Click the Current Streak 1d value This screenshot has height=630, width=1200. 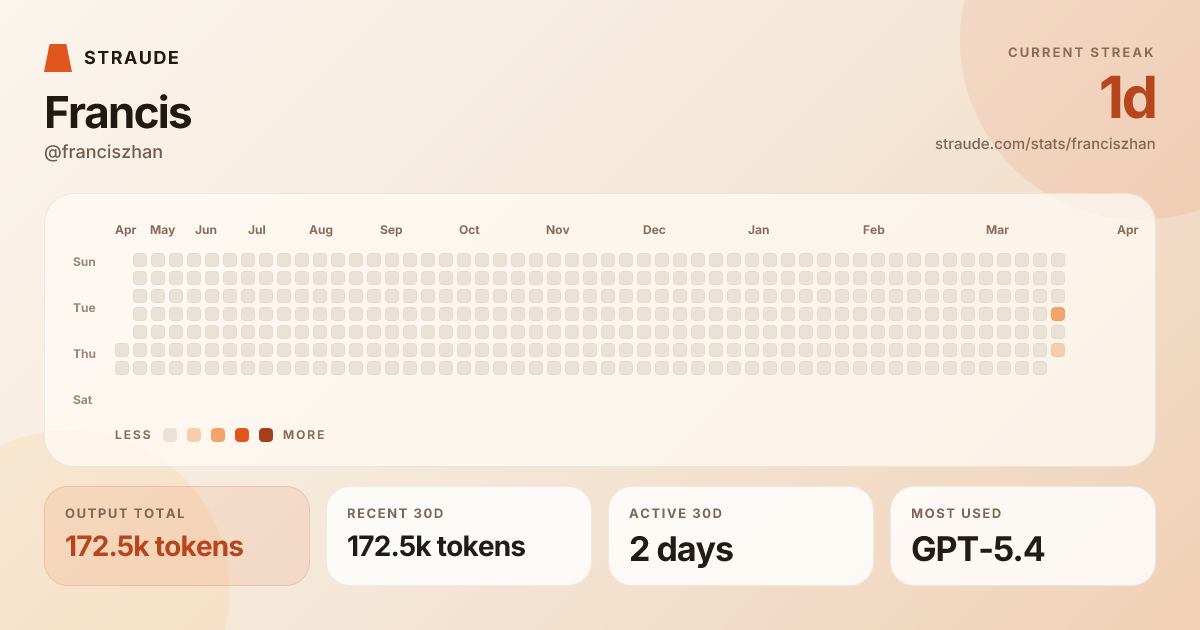(1127, 99)
